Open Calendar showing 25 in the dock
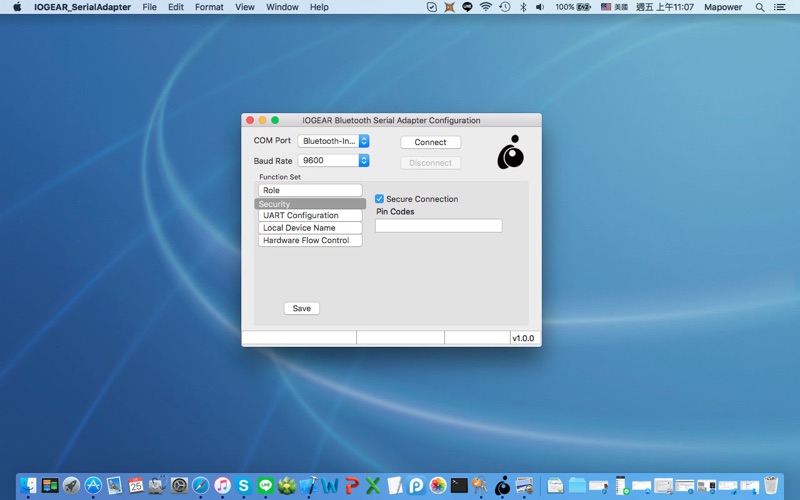This screenshot has width=800, height=500. click(136, 485)
